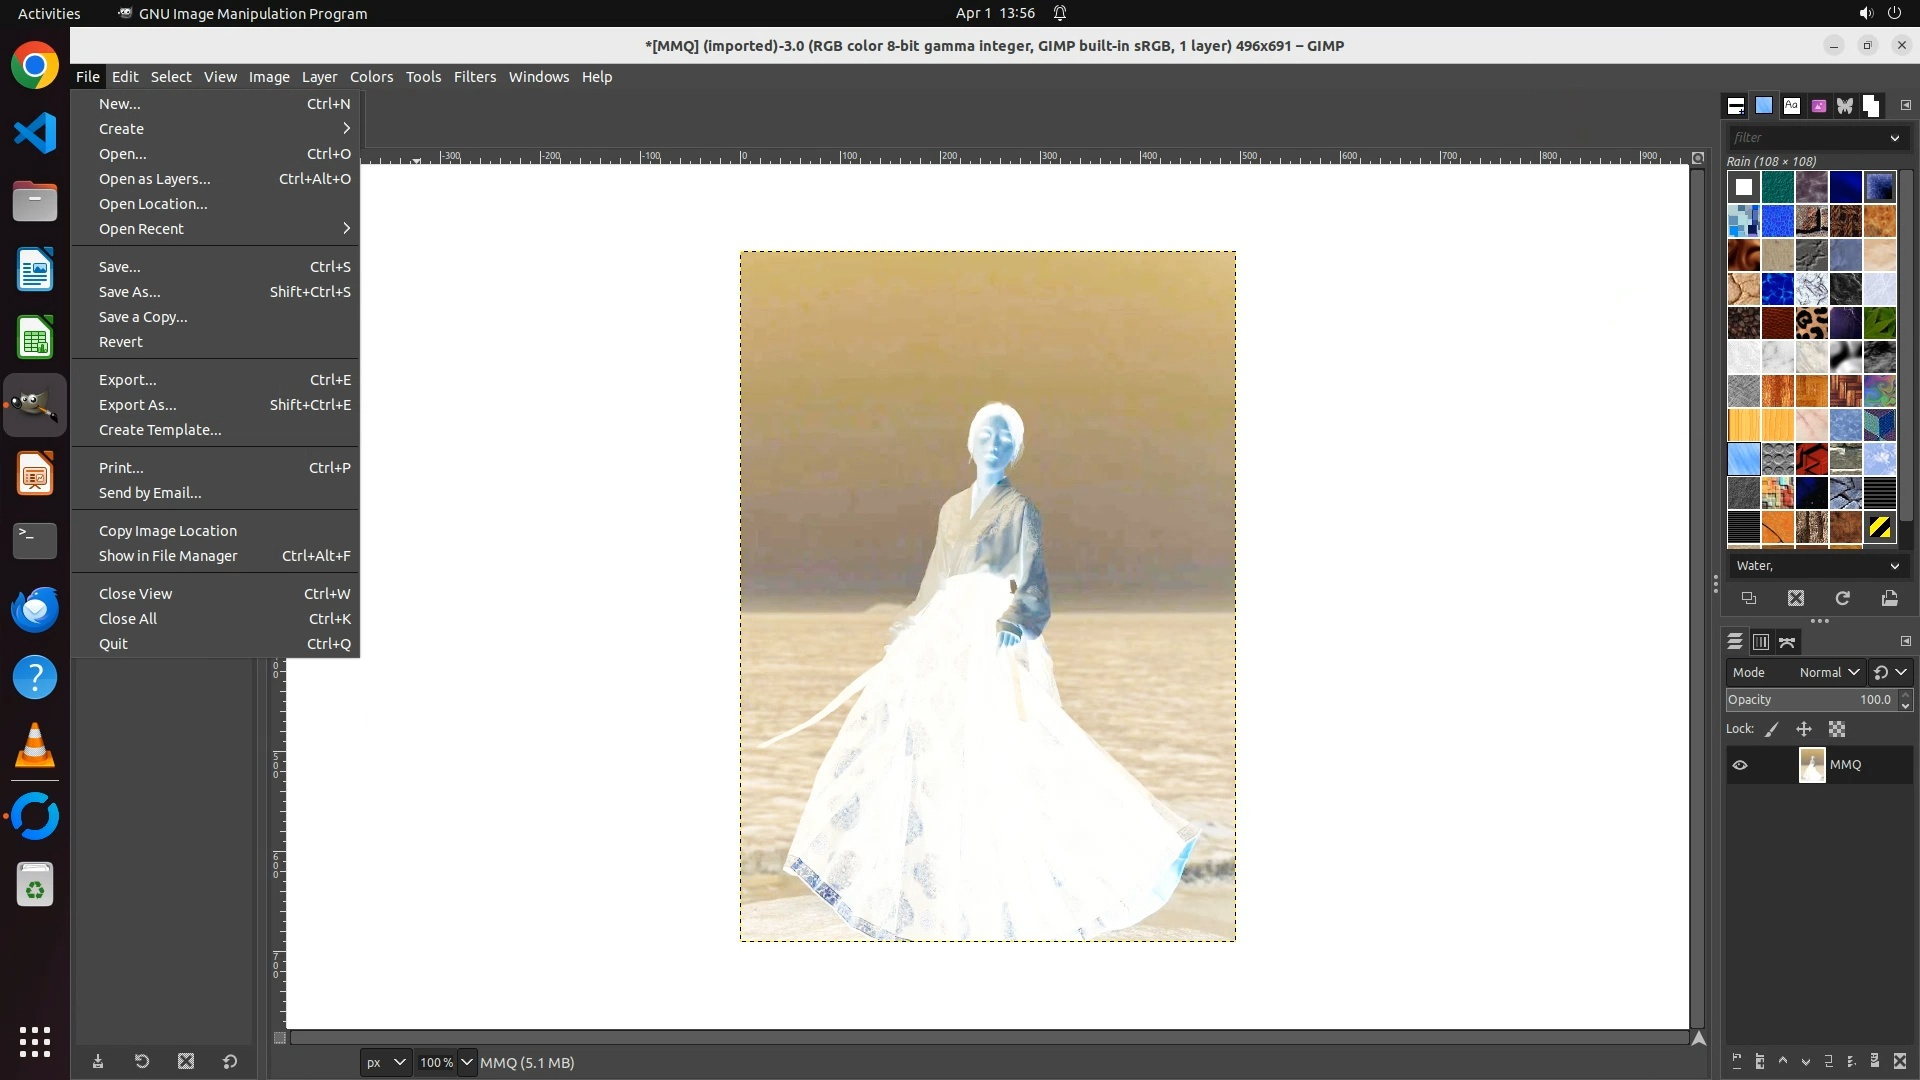Click refresh patterns icon
Viewport: 1920px width, 1080px height.
tap(1843, 598)
